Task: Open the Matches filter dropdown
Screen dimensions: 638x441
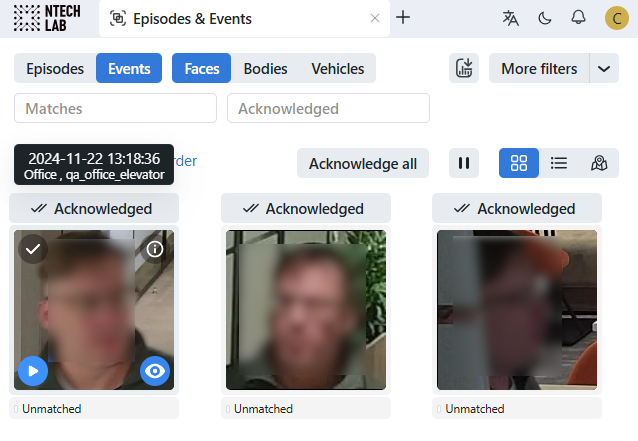Action: pos(115,108)
